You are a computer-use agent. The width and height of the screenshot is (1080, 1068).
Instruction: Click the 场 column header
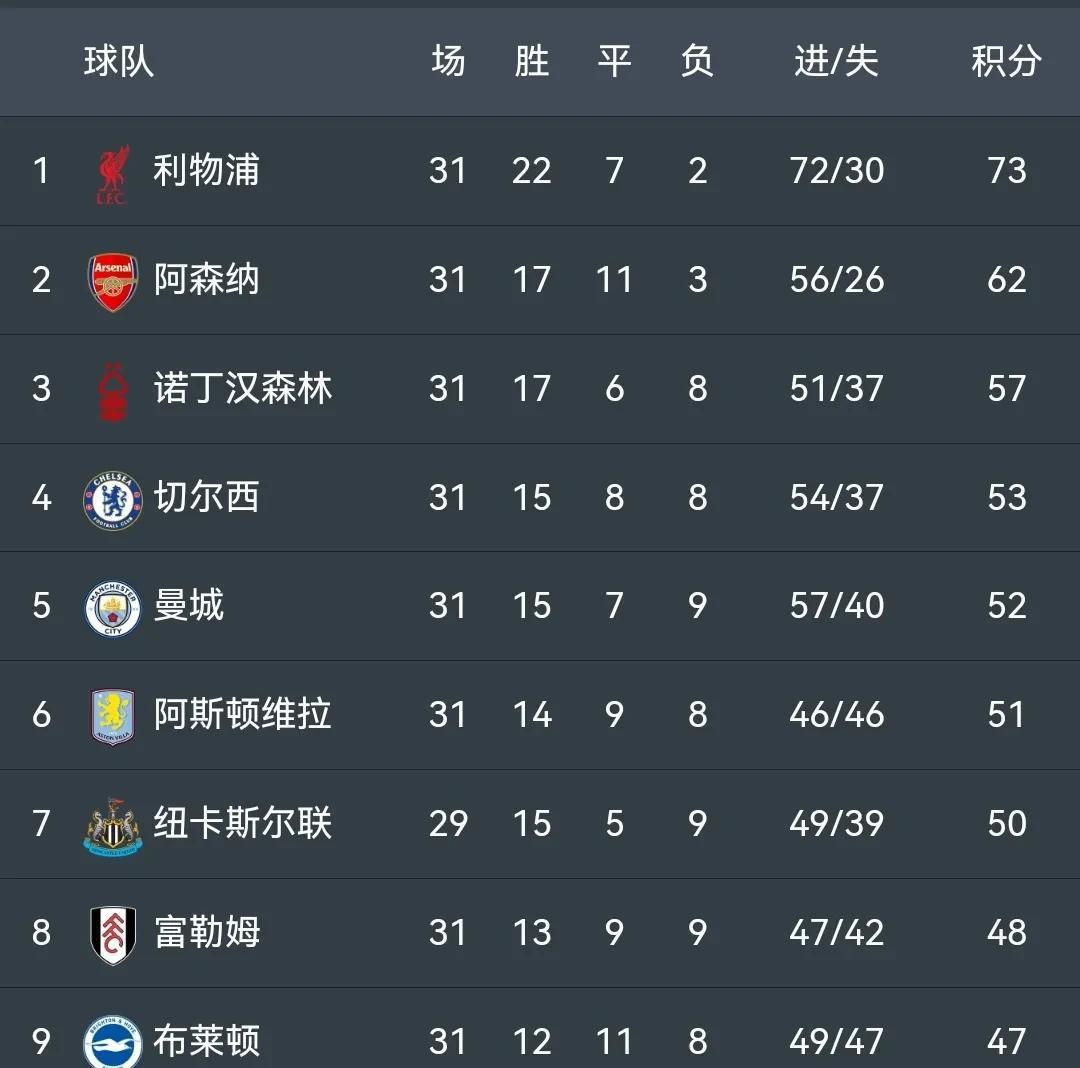[448, 62]
